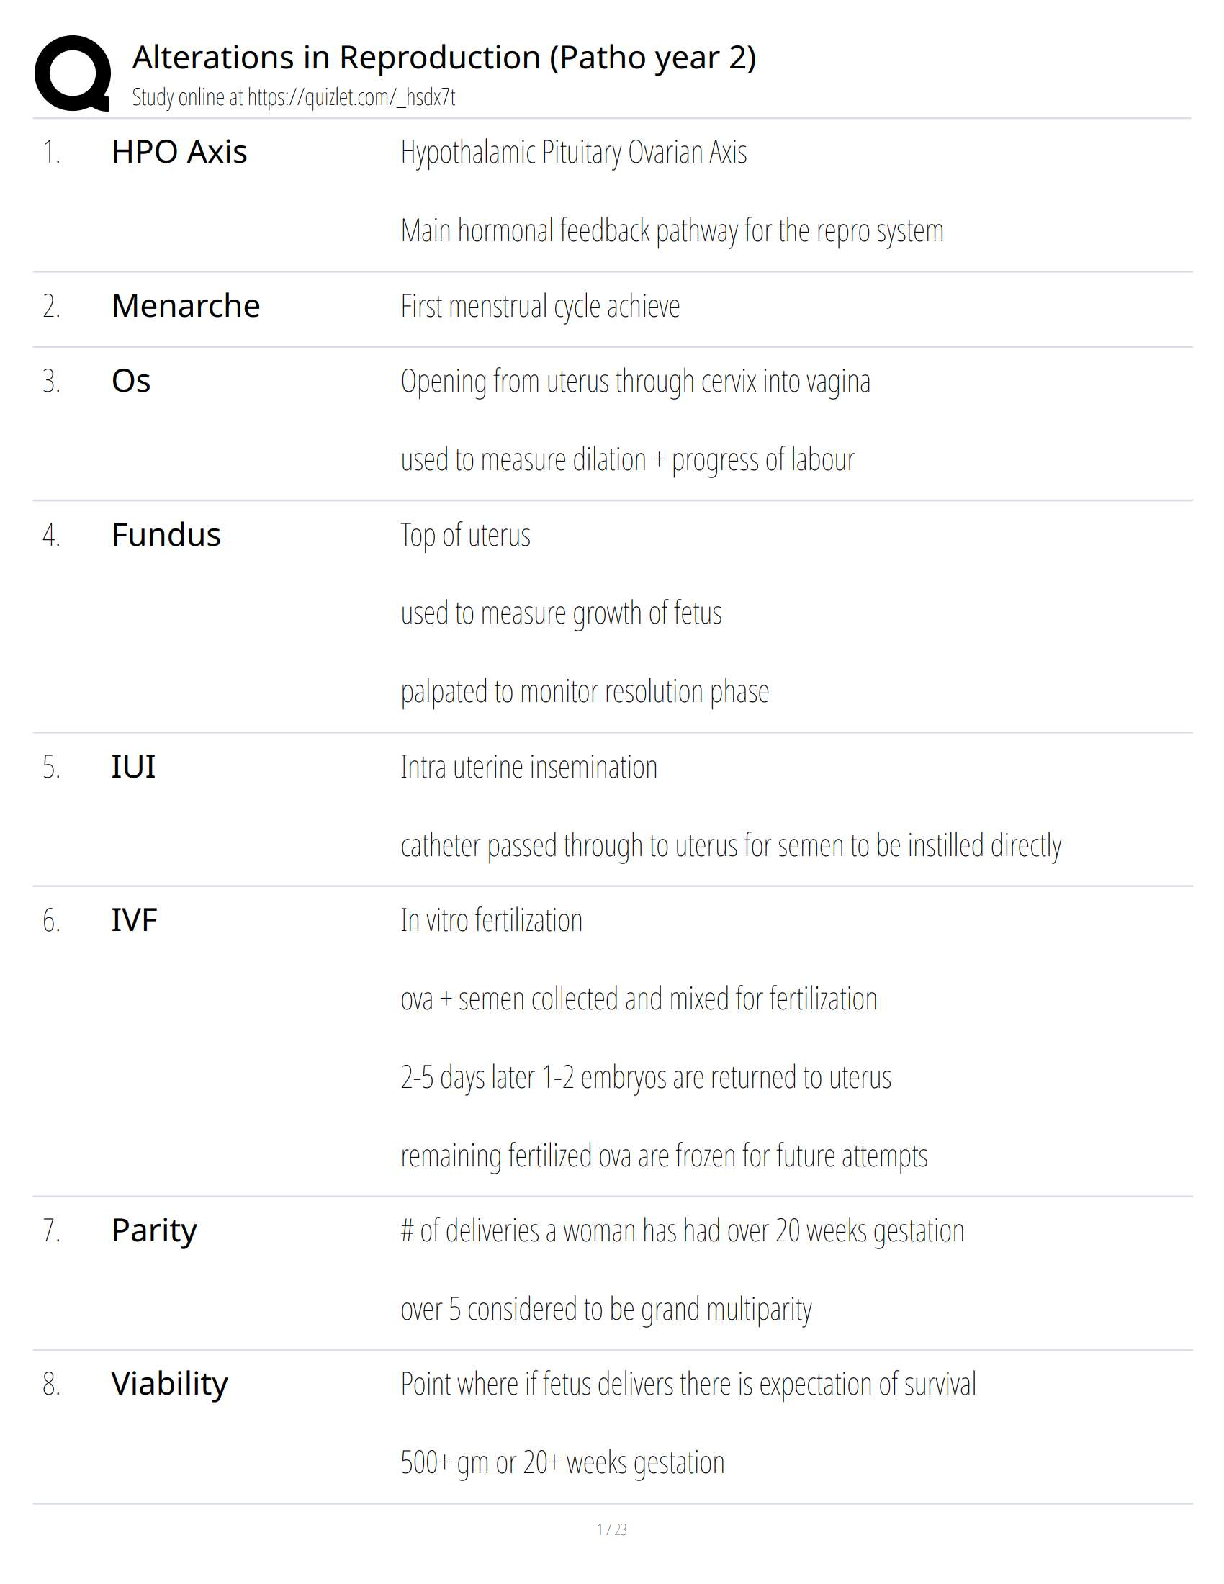Click the Alterations in Reproduction title
Image resolution: width=1224 pixels, height=1584 pixels.
point(444,57)
